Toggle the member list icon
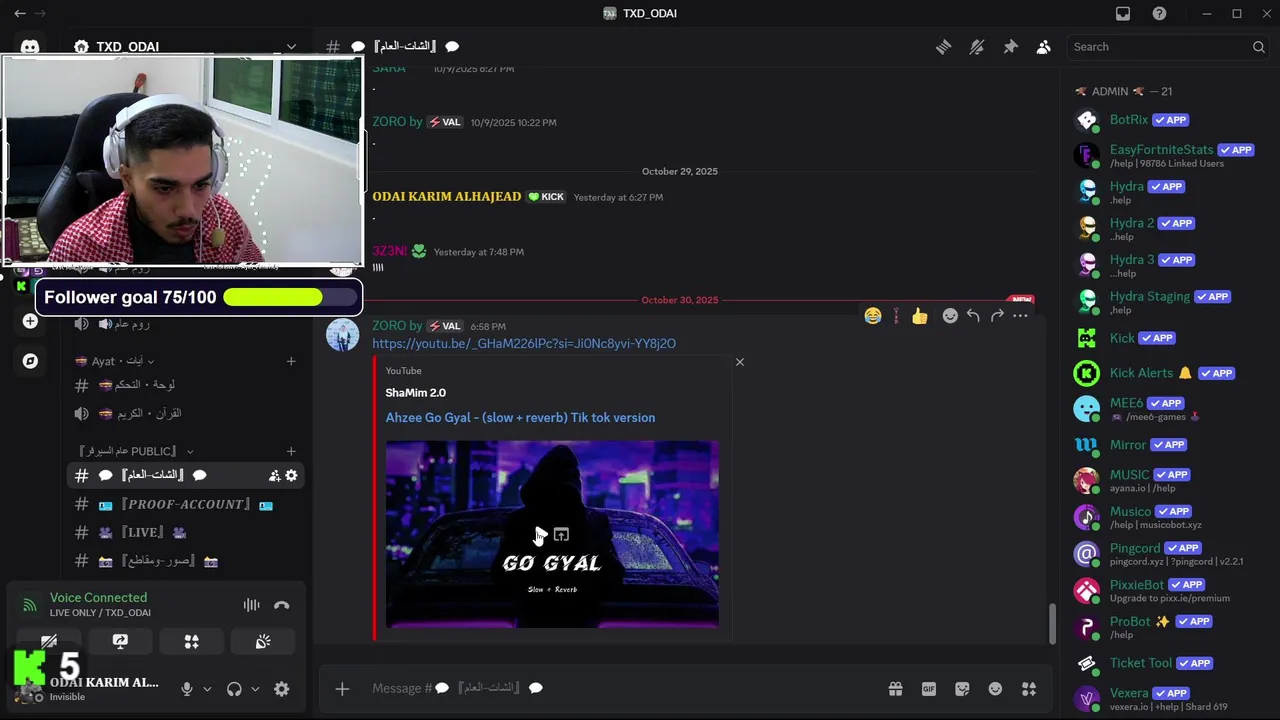 pos(1043,47)
